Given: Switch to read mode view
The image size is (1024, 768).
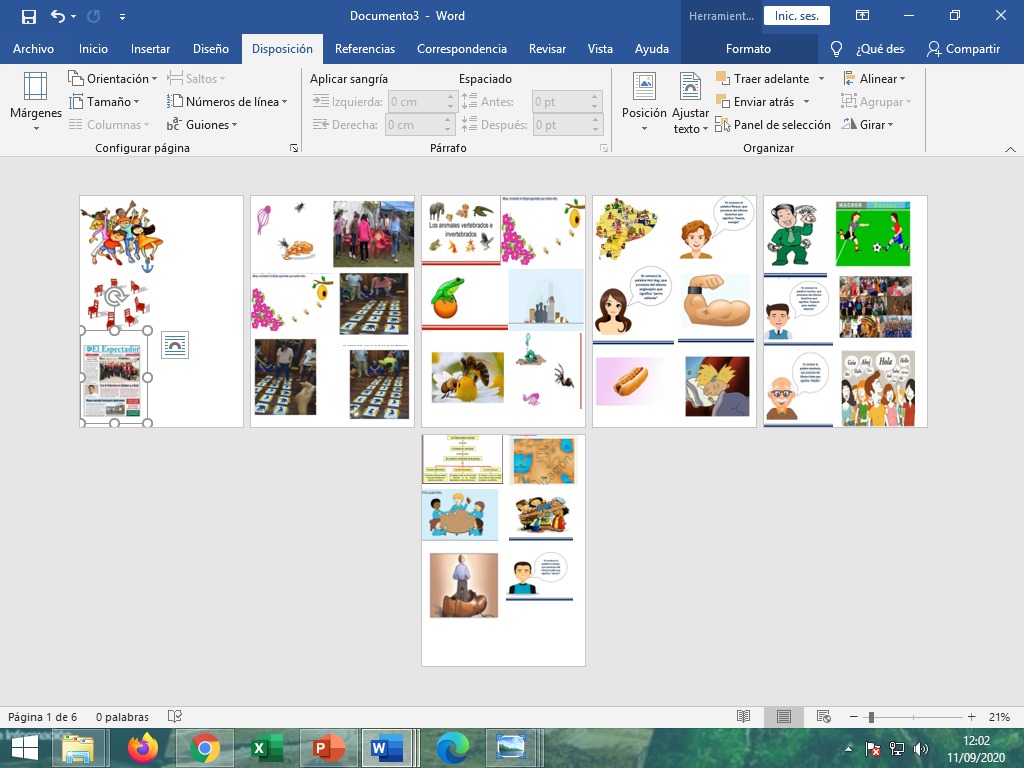Looking at the screenshot, I should [743, 717].
